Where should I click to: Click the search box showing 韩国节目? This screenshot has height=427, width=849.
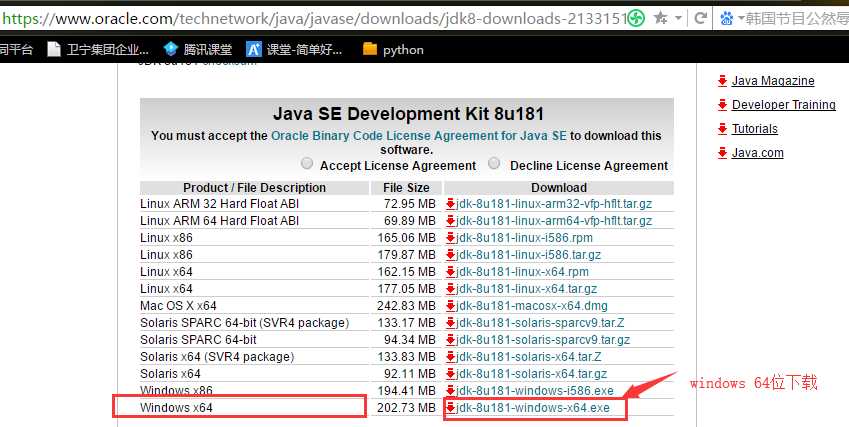797,19
